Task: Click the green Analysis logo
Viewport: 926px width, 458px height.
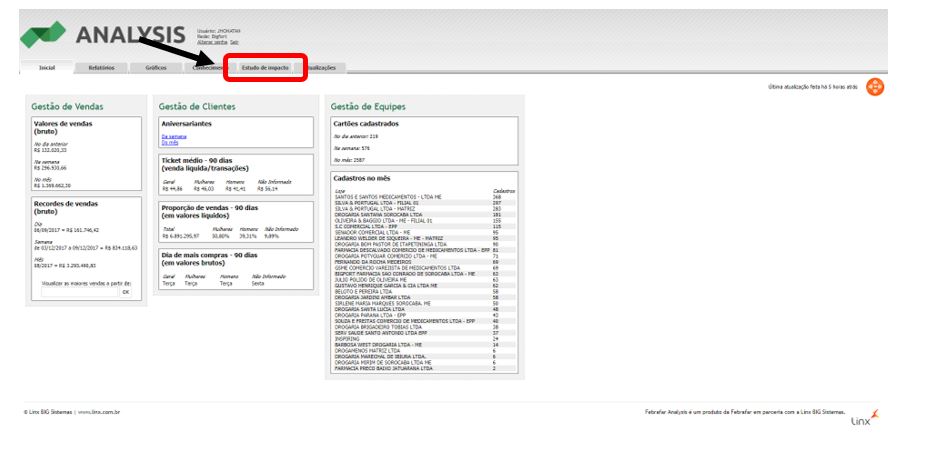Action: point(43,35)
